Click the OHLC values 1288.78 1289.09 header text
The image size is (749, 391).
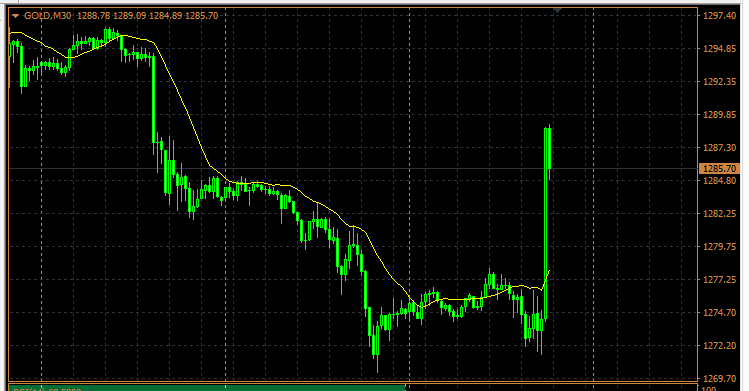[111, 16]
